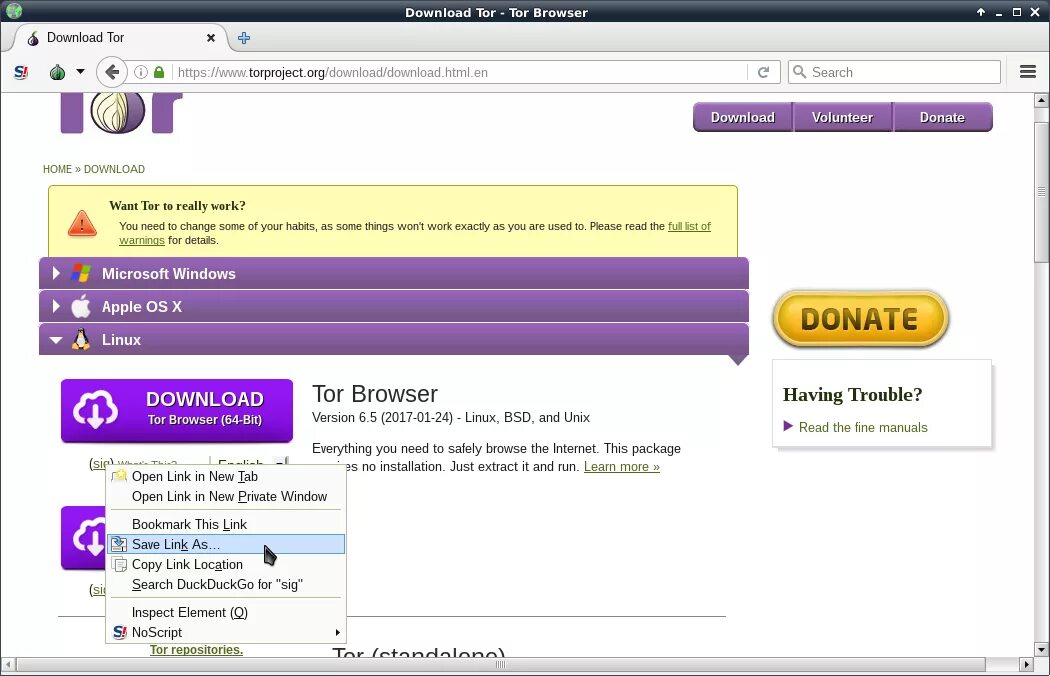Screen dimensions: 1050x676
Task: Click the Linux penguin icon
Action: click(x=81, y=339)
